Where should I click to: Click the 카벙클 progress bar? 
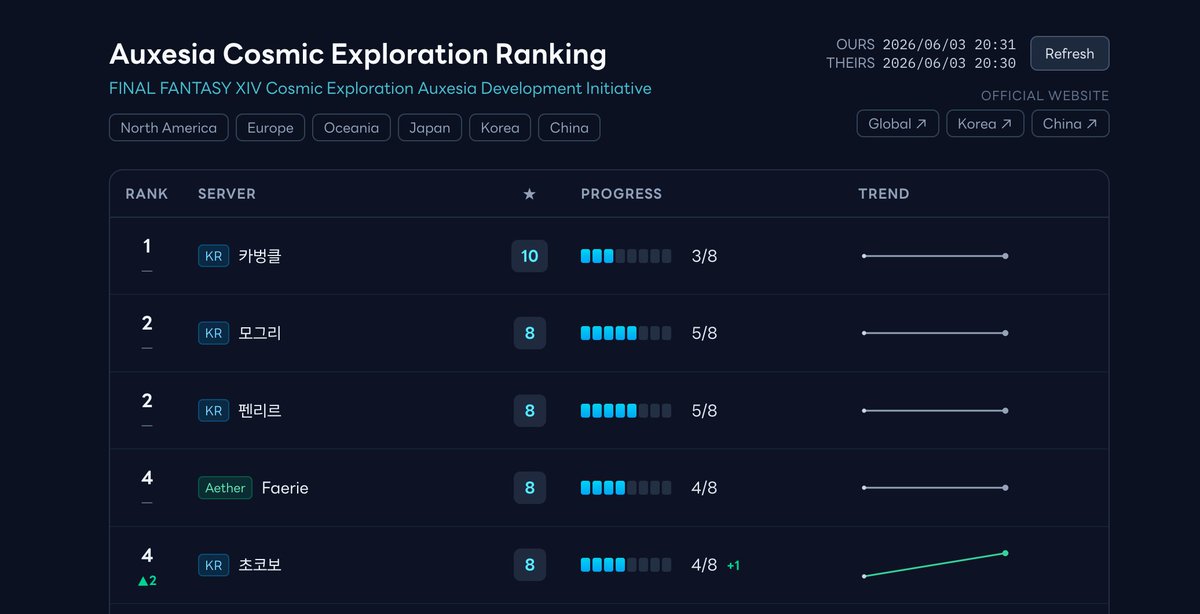pos(626,256)
